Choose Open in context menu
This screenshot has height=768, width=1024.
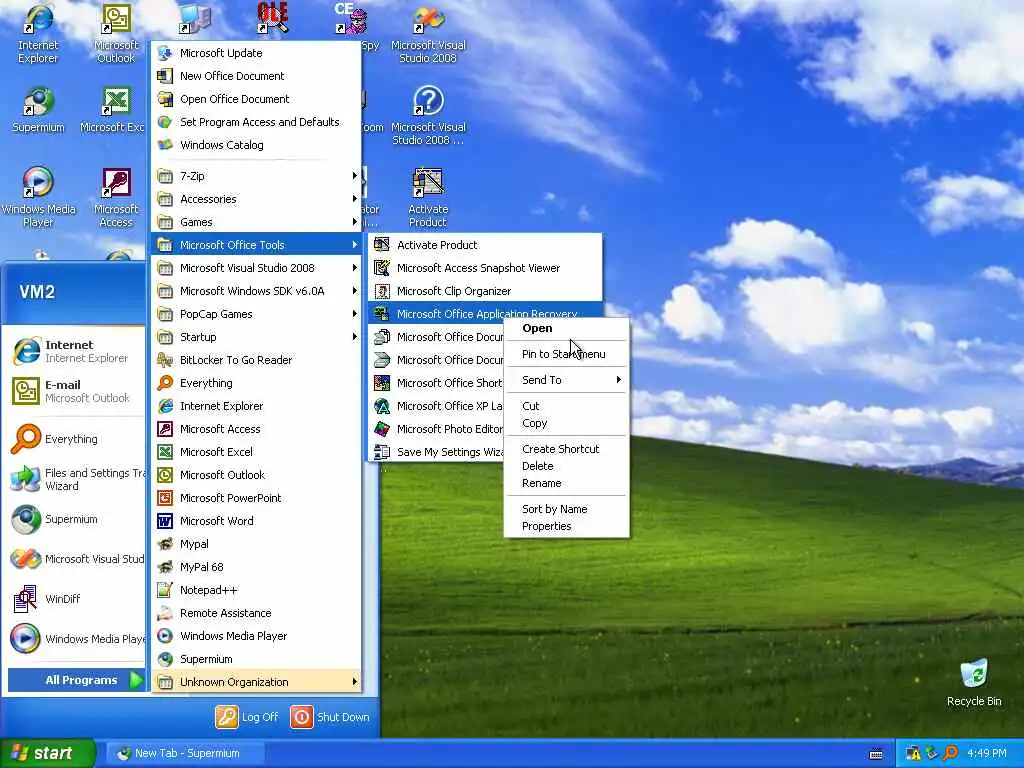pos(566,328)
